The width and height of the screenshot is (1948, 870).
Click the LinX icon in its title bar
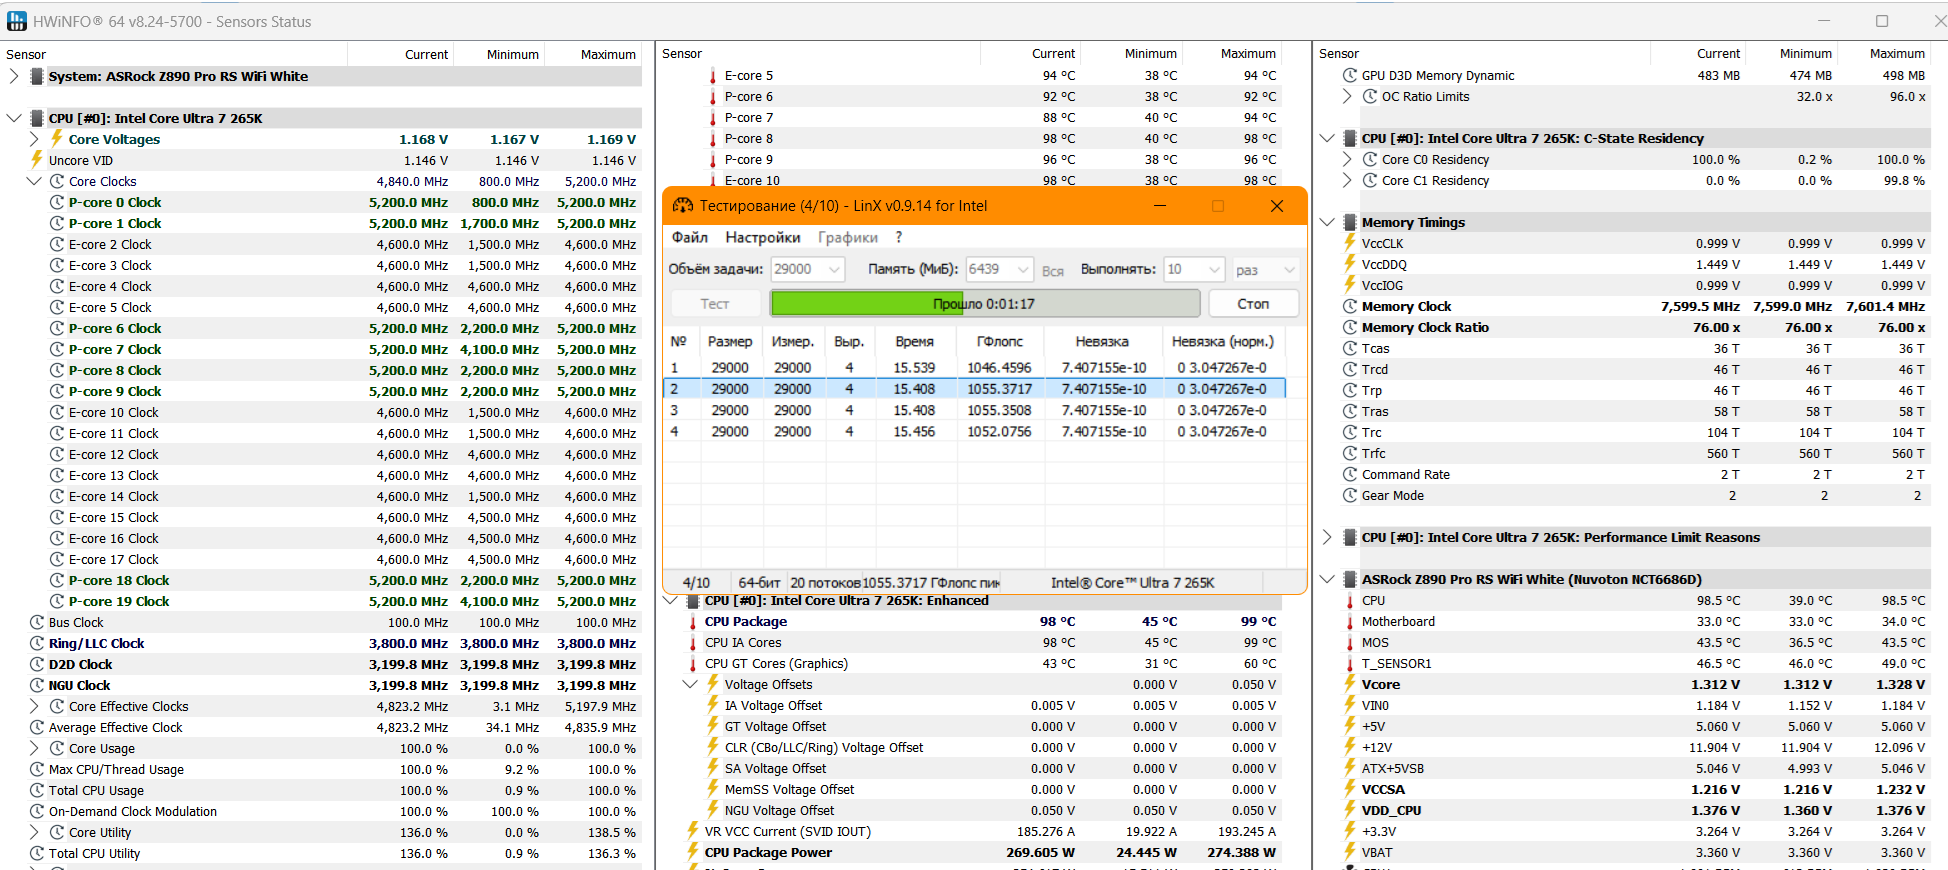pos(683,206)
